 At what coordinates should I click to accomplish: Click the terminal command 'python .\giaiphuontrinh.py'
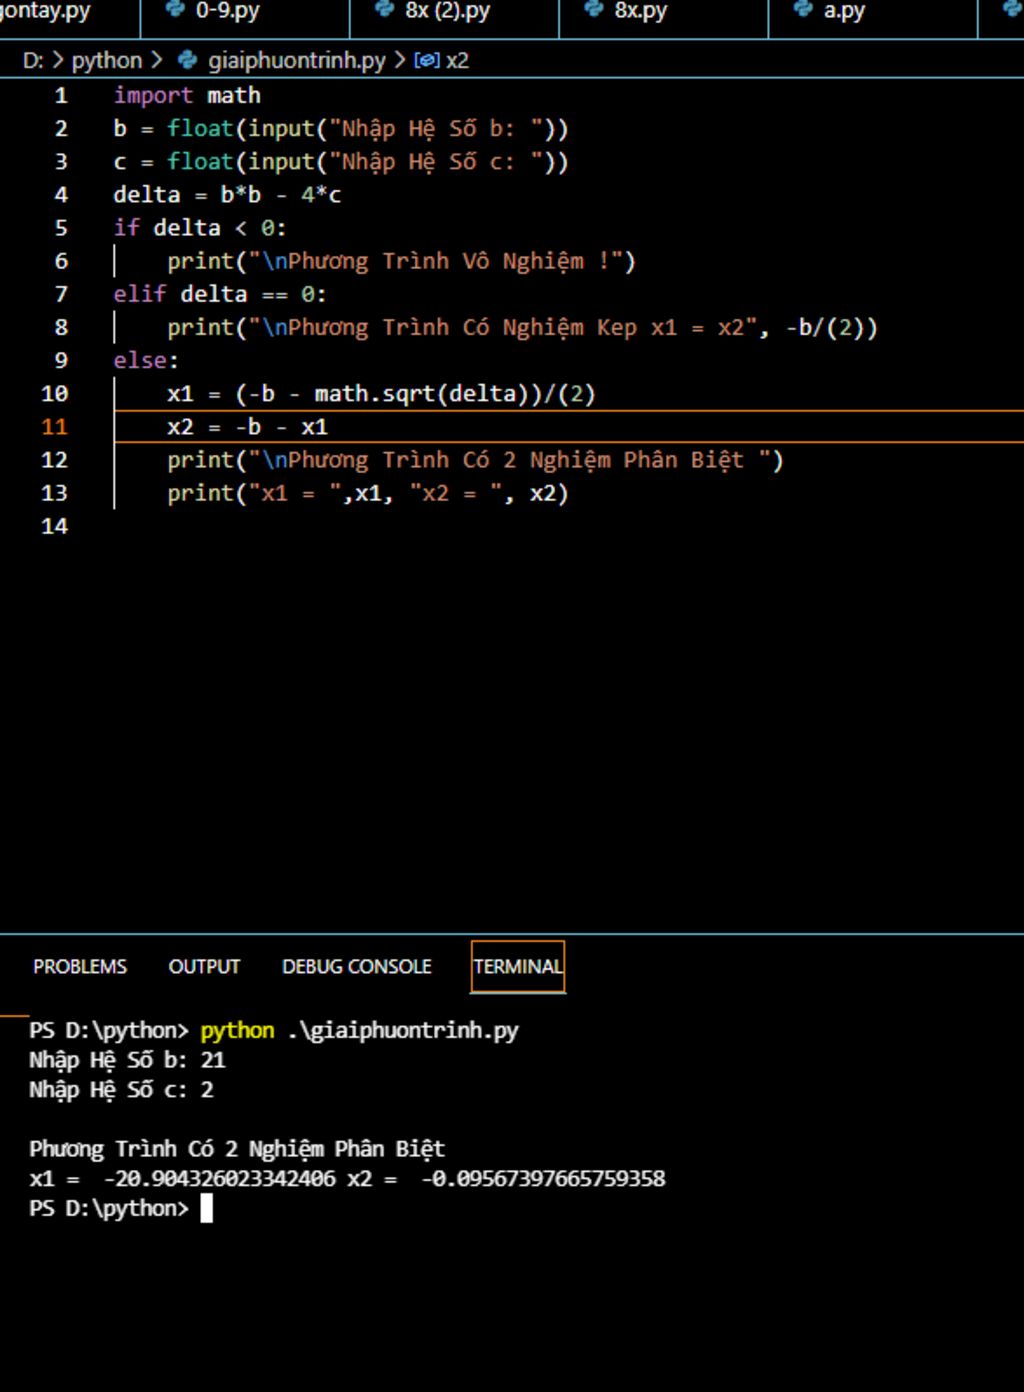tap(359, 1030)
